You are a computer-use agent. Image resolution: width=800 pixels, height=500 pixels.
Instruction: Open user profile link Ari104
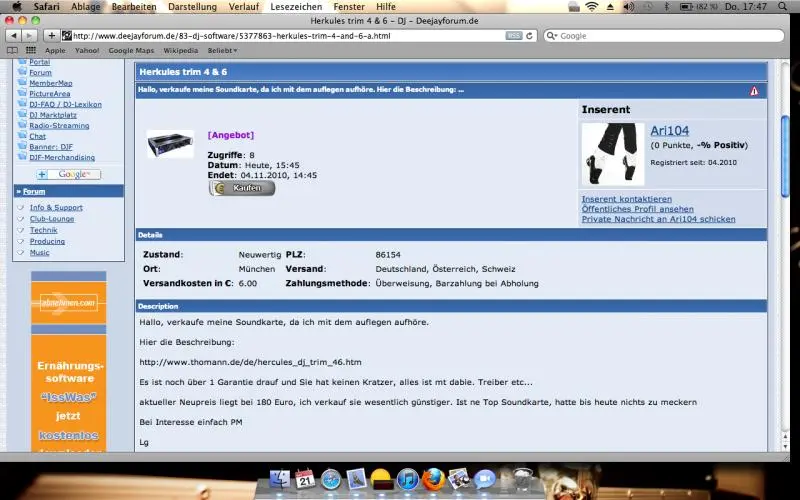669,131
